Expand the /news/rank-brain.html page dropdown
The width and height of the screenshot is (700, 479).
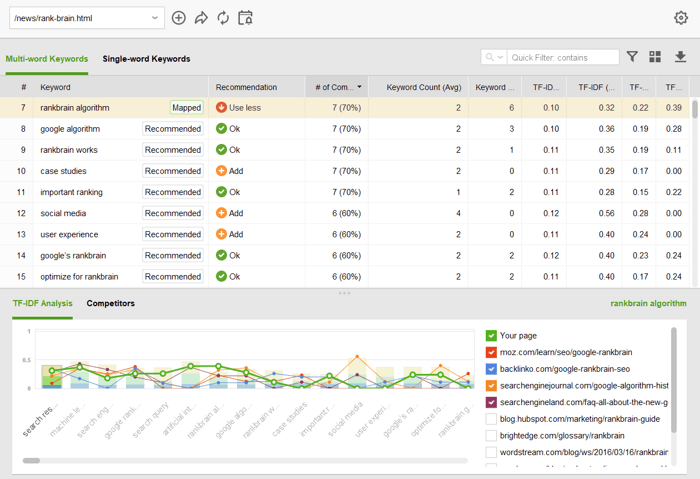155,18
